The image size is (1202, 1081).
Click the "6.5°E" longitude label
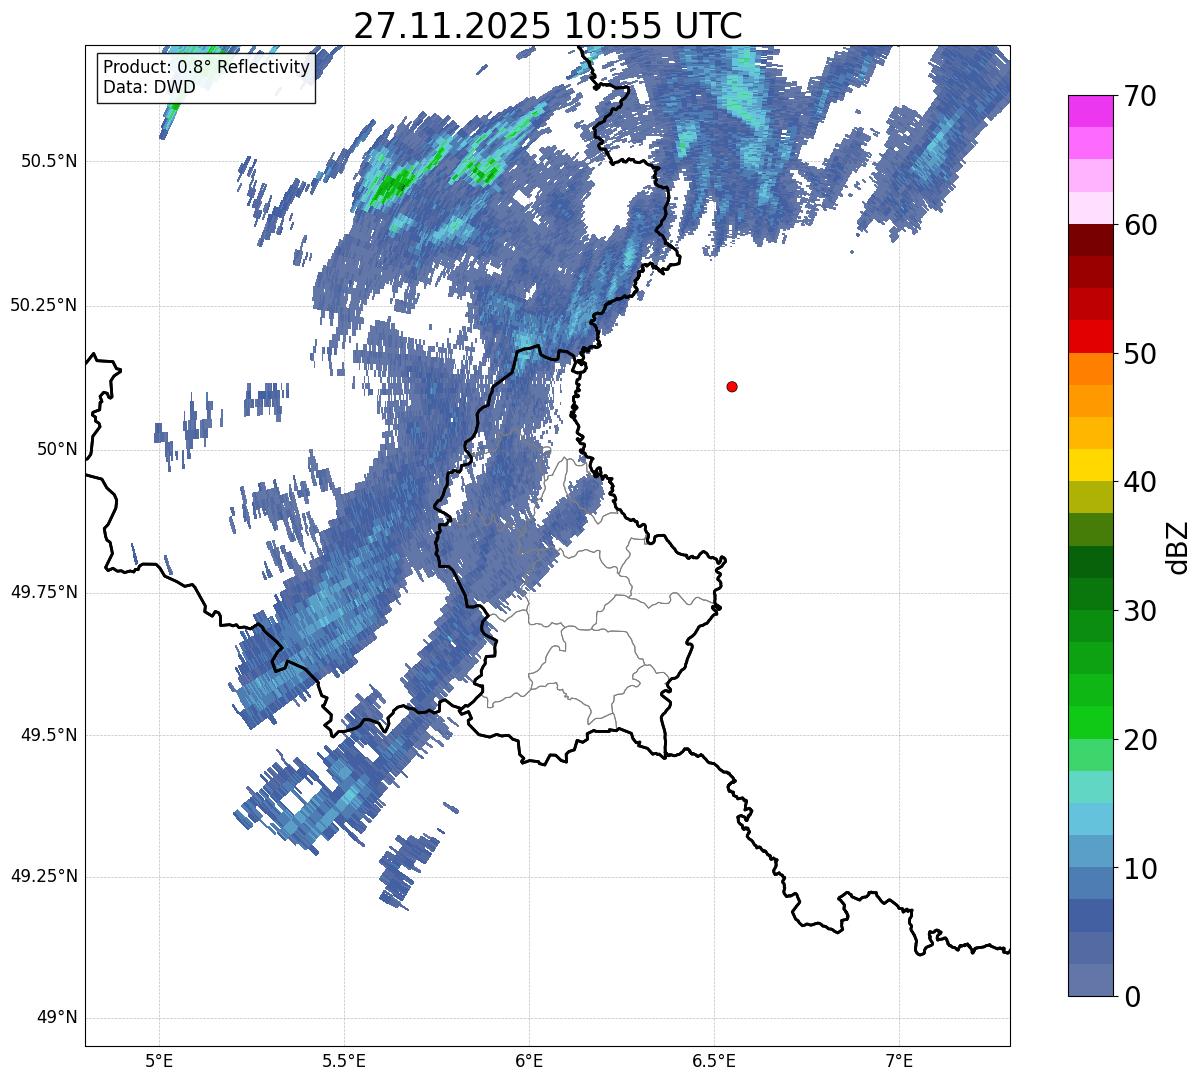coord(714,1061)
